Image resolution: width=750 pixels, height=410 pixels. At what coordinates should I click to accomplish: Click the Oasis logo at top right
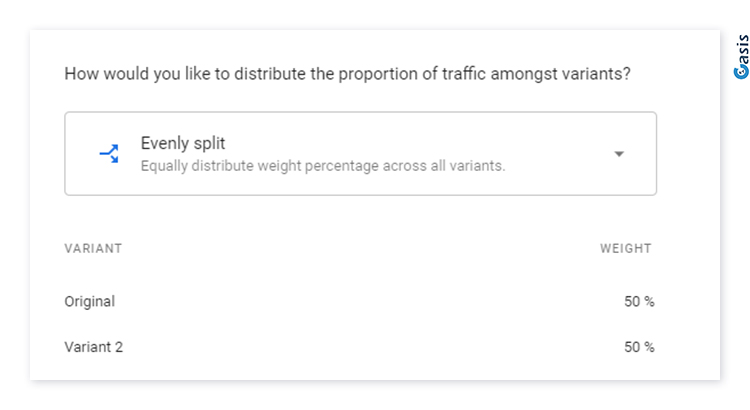coord(741,56)
